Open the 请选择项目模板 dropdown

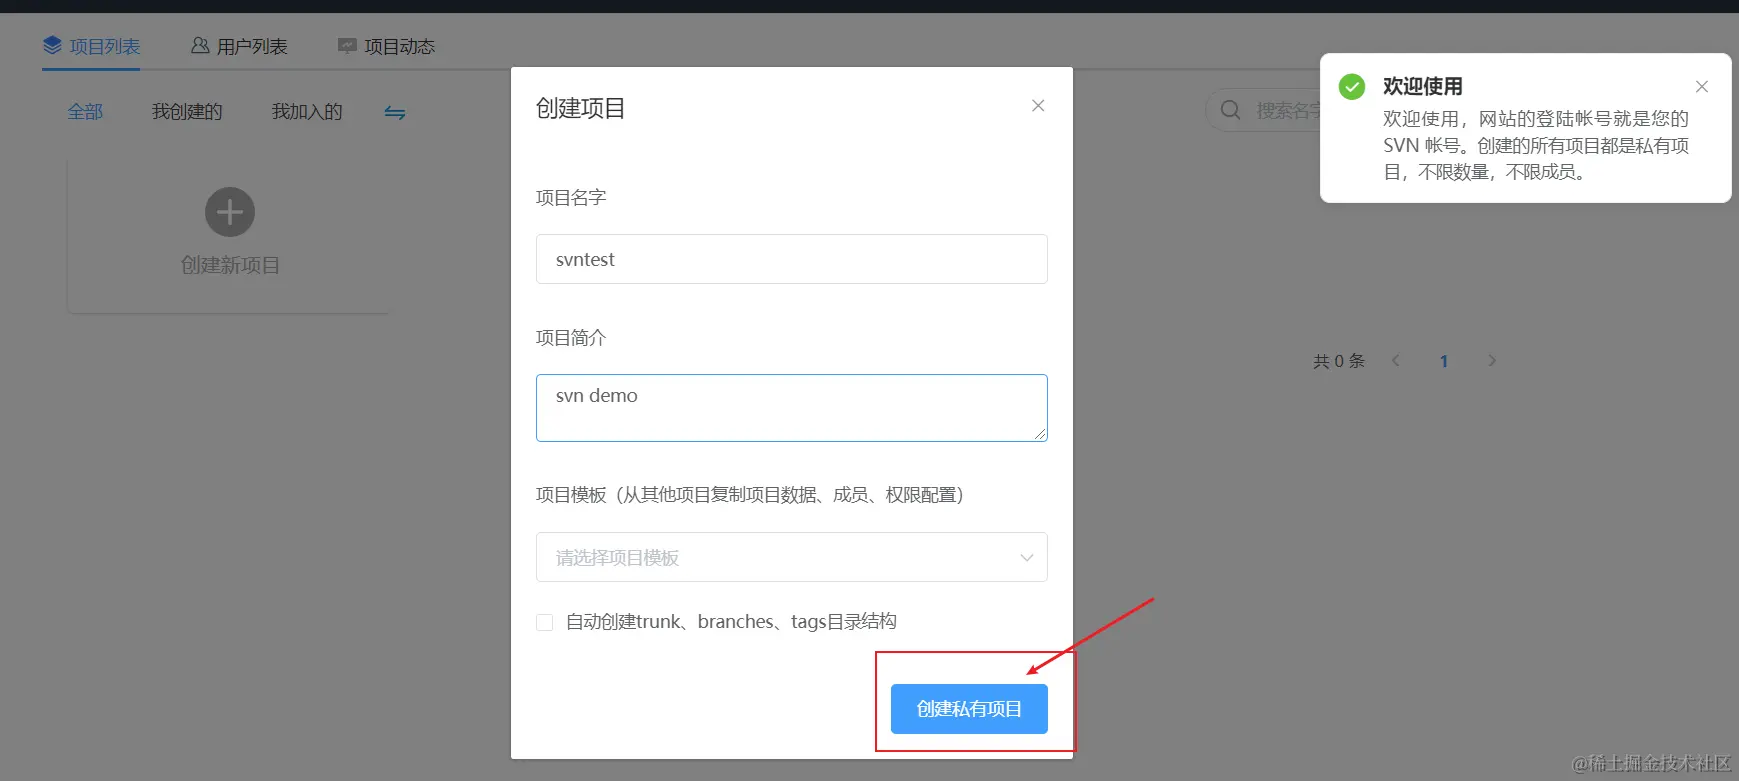pos(792,557)
